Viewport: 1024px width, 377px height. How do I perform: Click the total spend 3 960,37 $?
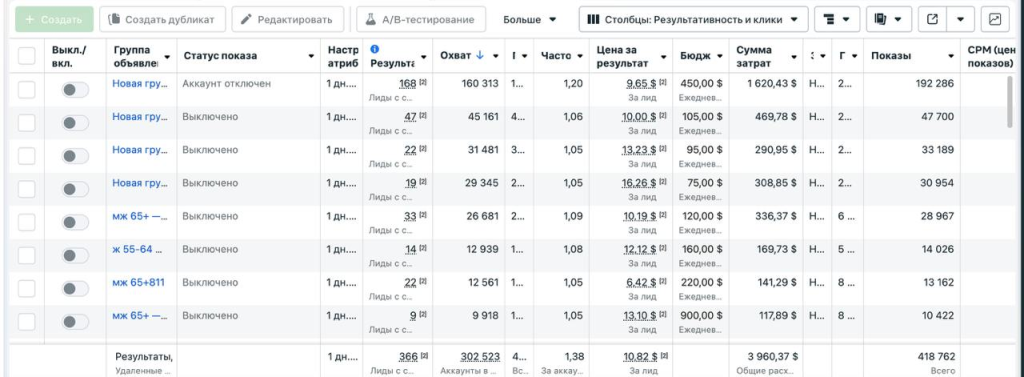[772, 357]
